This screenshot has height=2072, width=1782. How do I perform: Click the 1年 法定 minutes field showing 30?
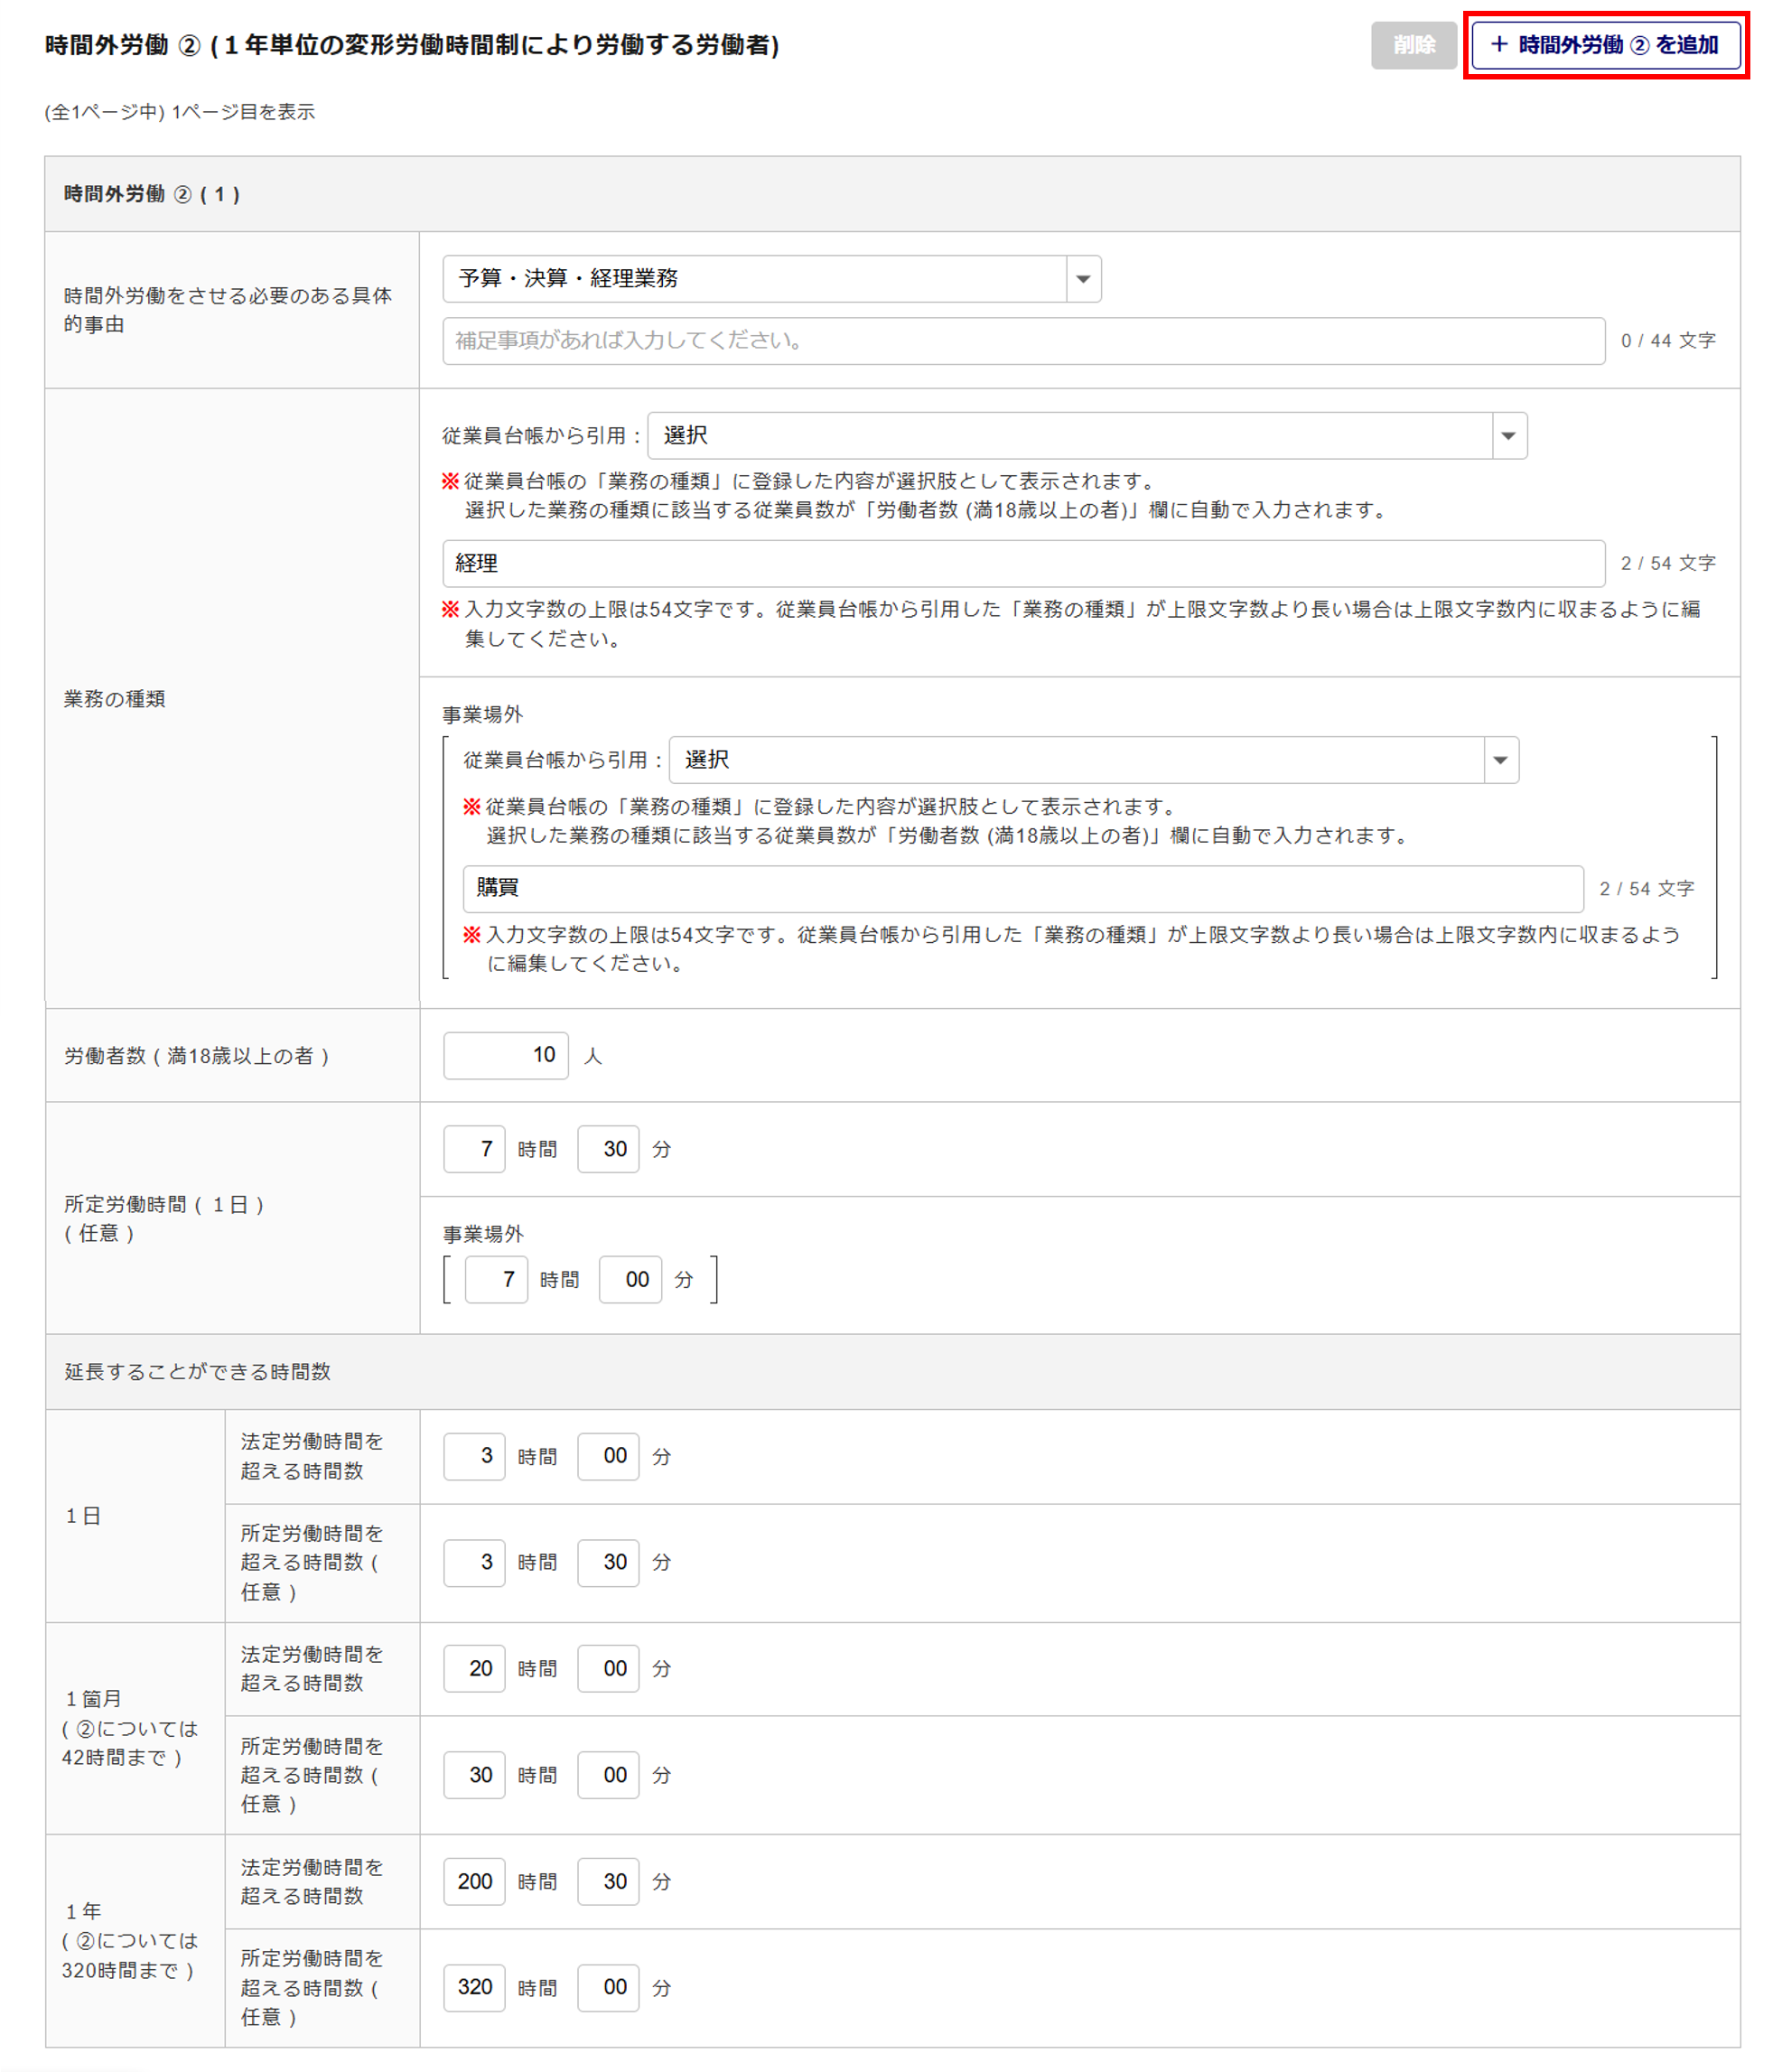coord(608,1881)
